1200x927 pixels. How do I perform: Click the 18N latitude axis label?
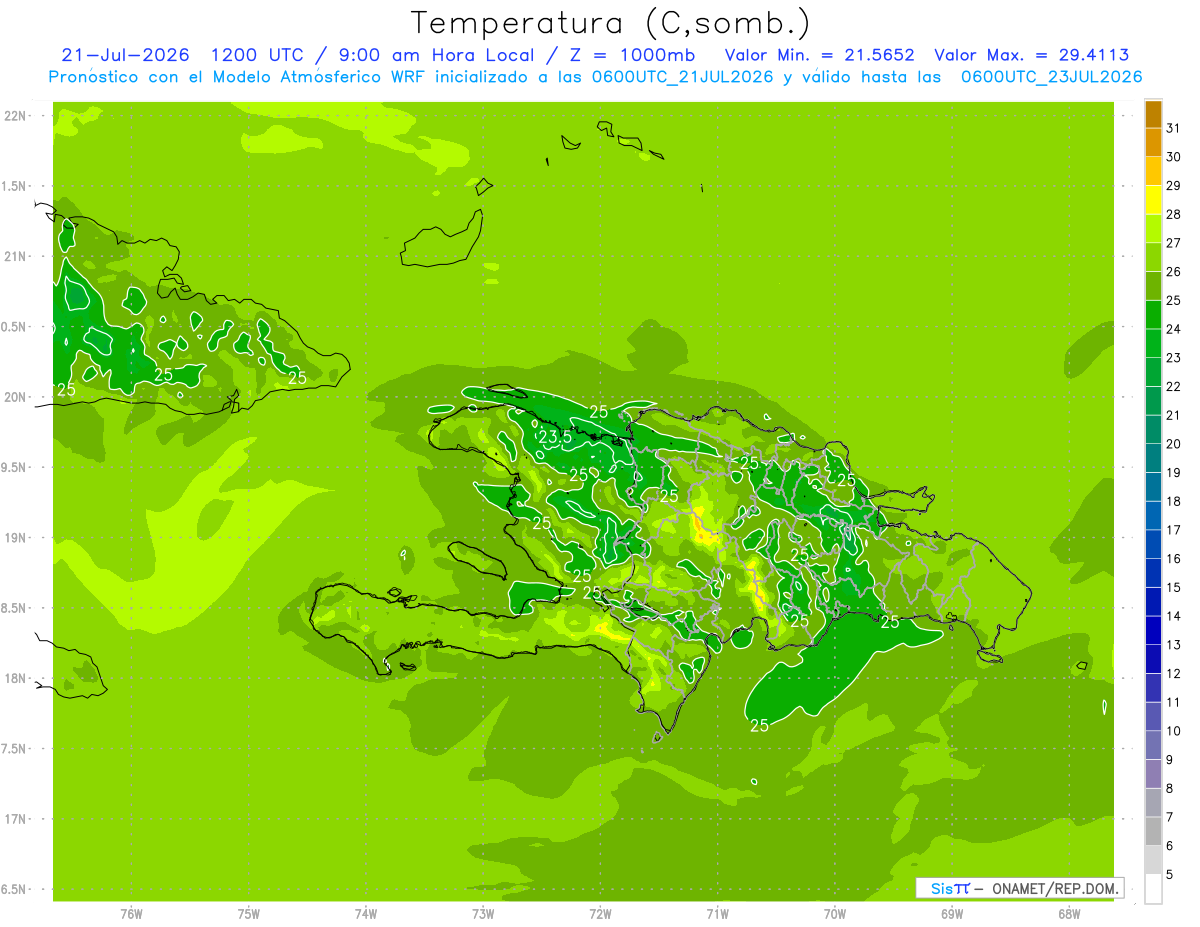click(x=14, y=679)
